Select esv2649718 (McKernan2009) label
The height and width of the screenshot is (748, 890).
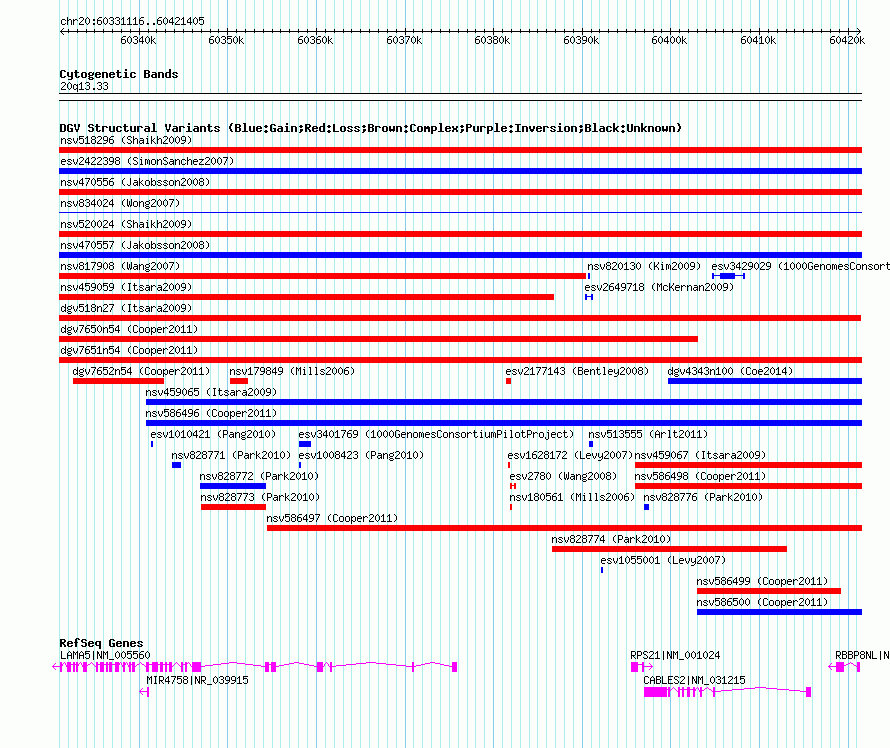[659, 287]
